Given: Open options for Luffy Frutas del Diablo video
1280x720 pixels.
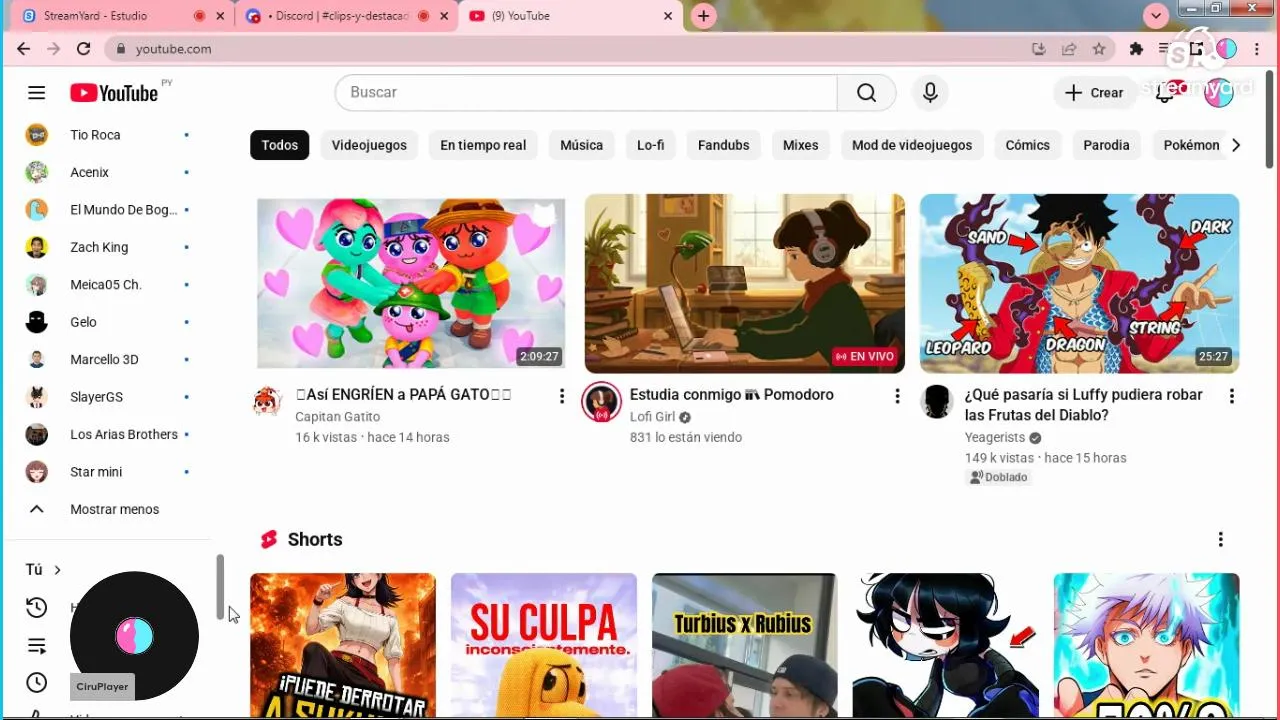Looking at the screenshot, I should click(x=1231, y=396).
